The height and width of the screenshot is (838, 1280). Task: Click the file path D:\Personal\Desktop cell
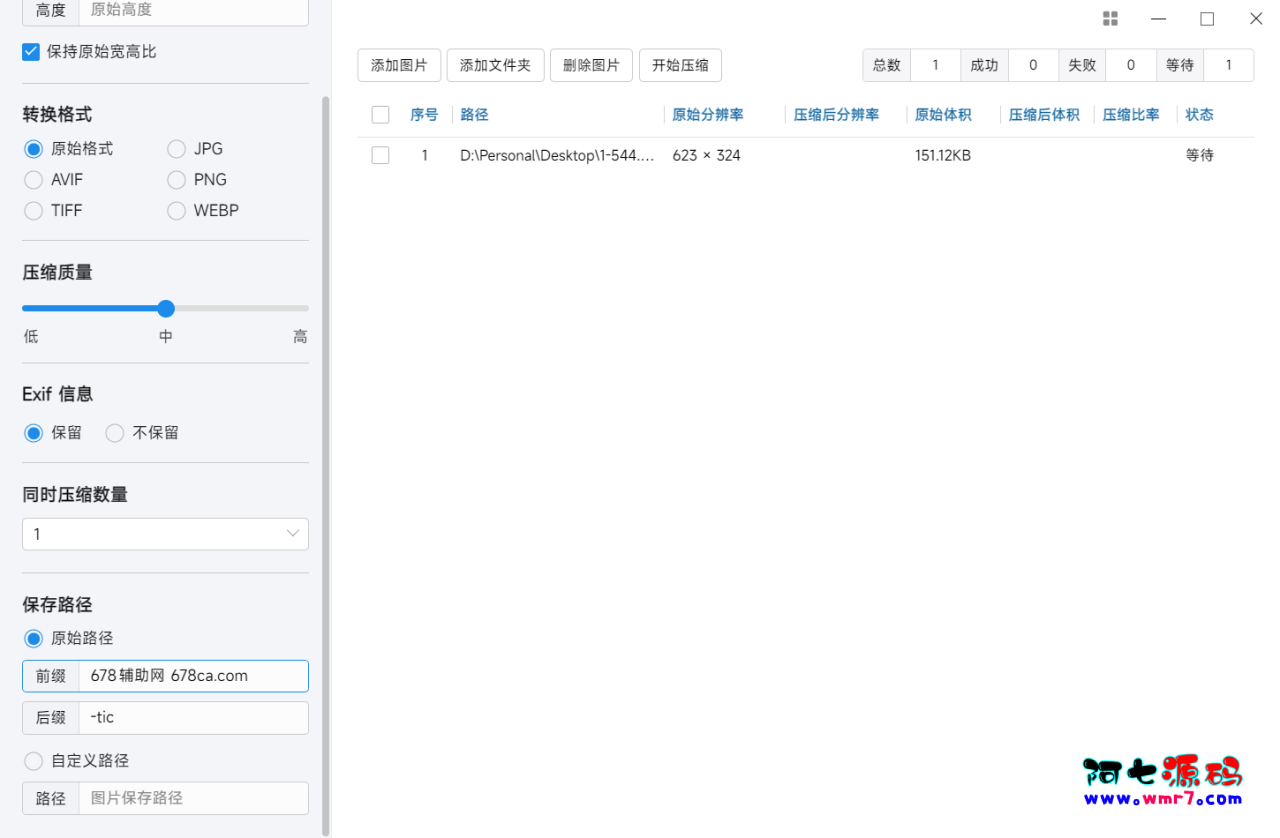pyautogui.click(x=557, y=155)
